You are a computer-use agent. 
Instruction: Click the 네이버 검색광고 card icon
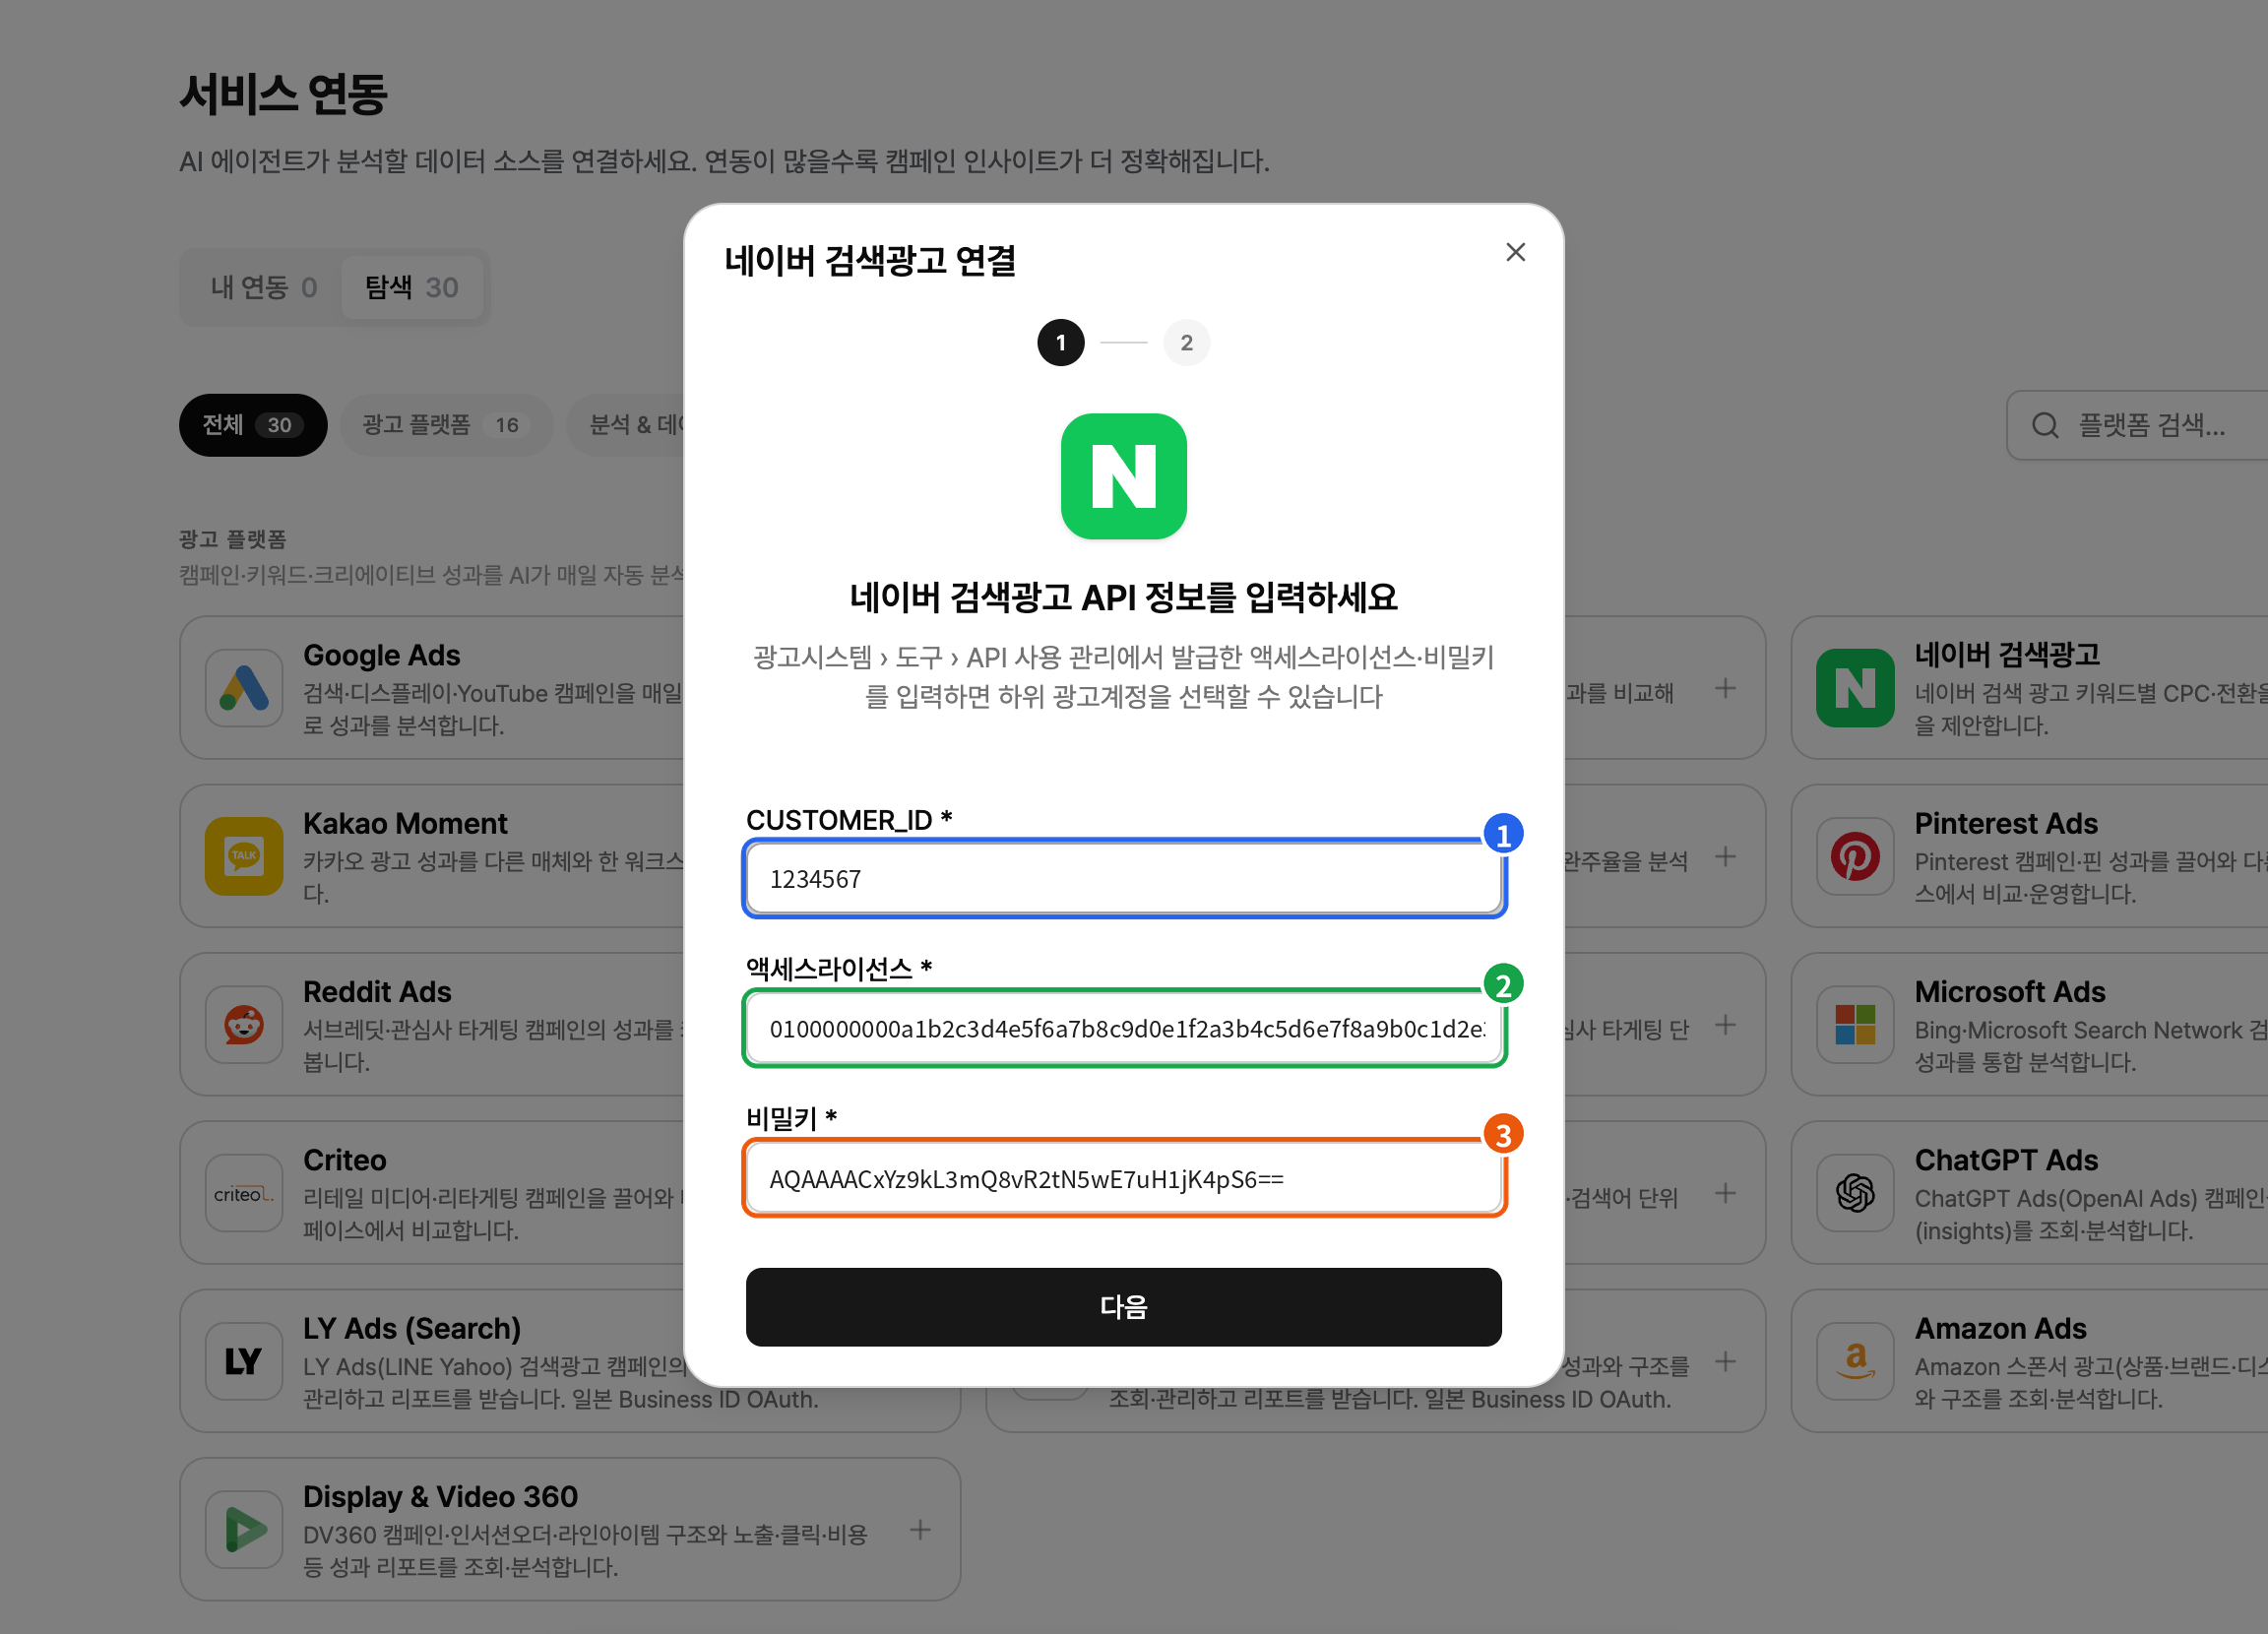point(1855,688)
